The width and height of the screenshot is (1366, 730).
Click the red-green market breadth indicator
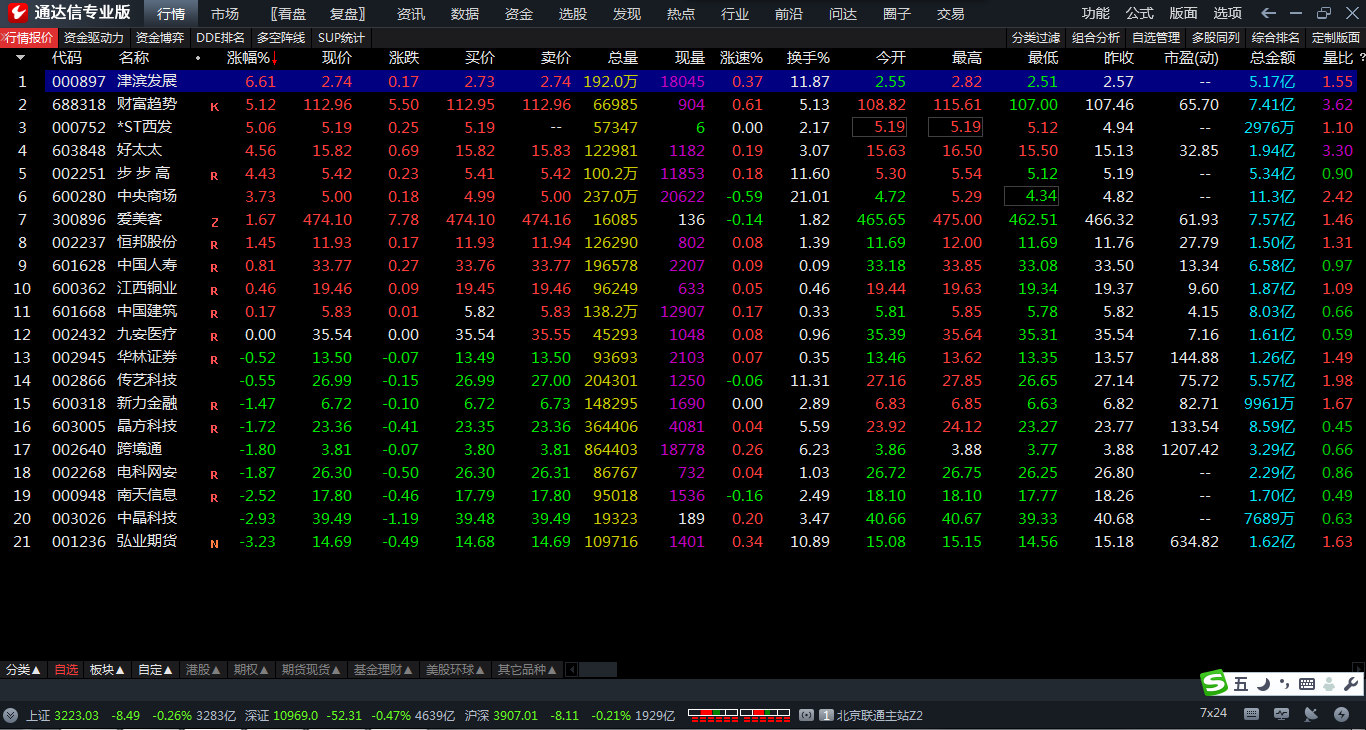(738, 715)
